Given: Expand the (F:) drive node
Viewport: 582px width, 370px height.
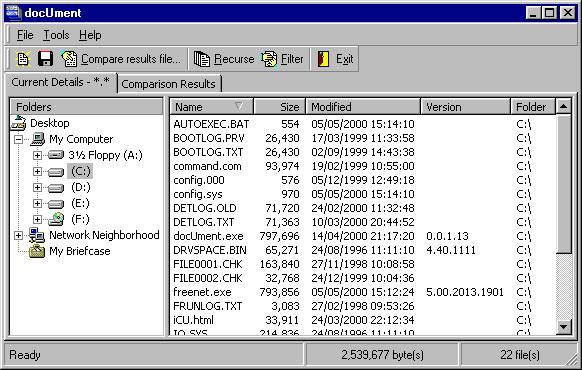Looking at the screenshot, I should (37, 219).
